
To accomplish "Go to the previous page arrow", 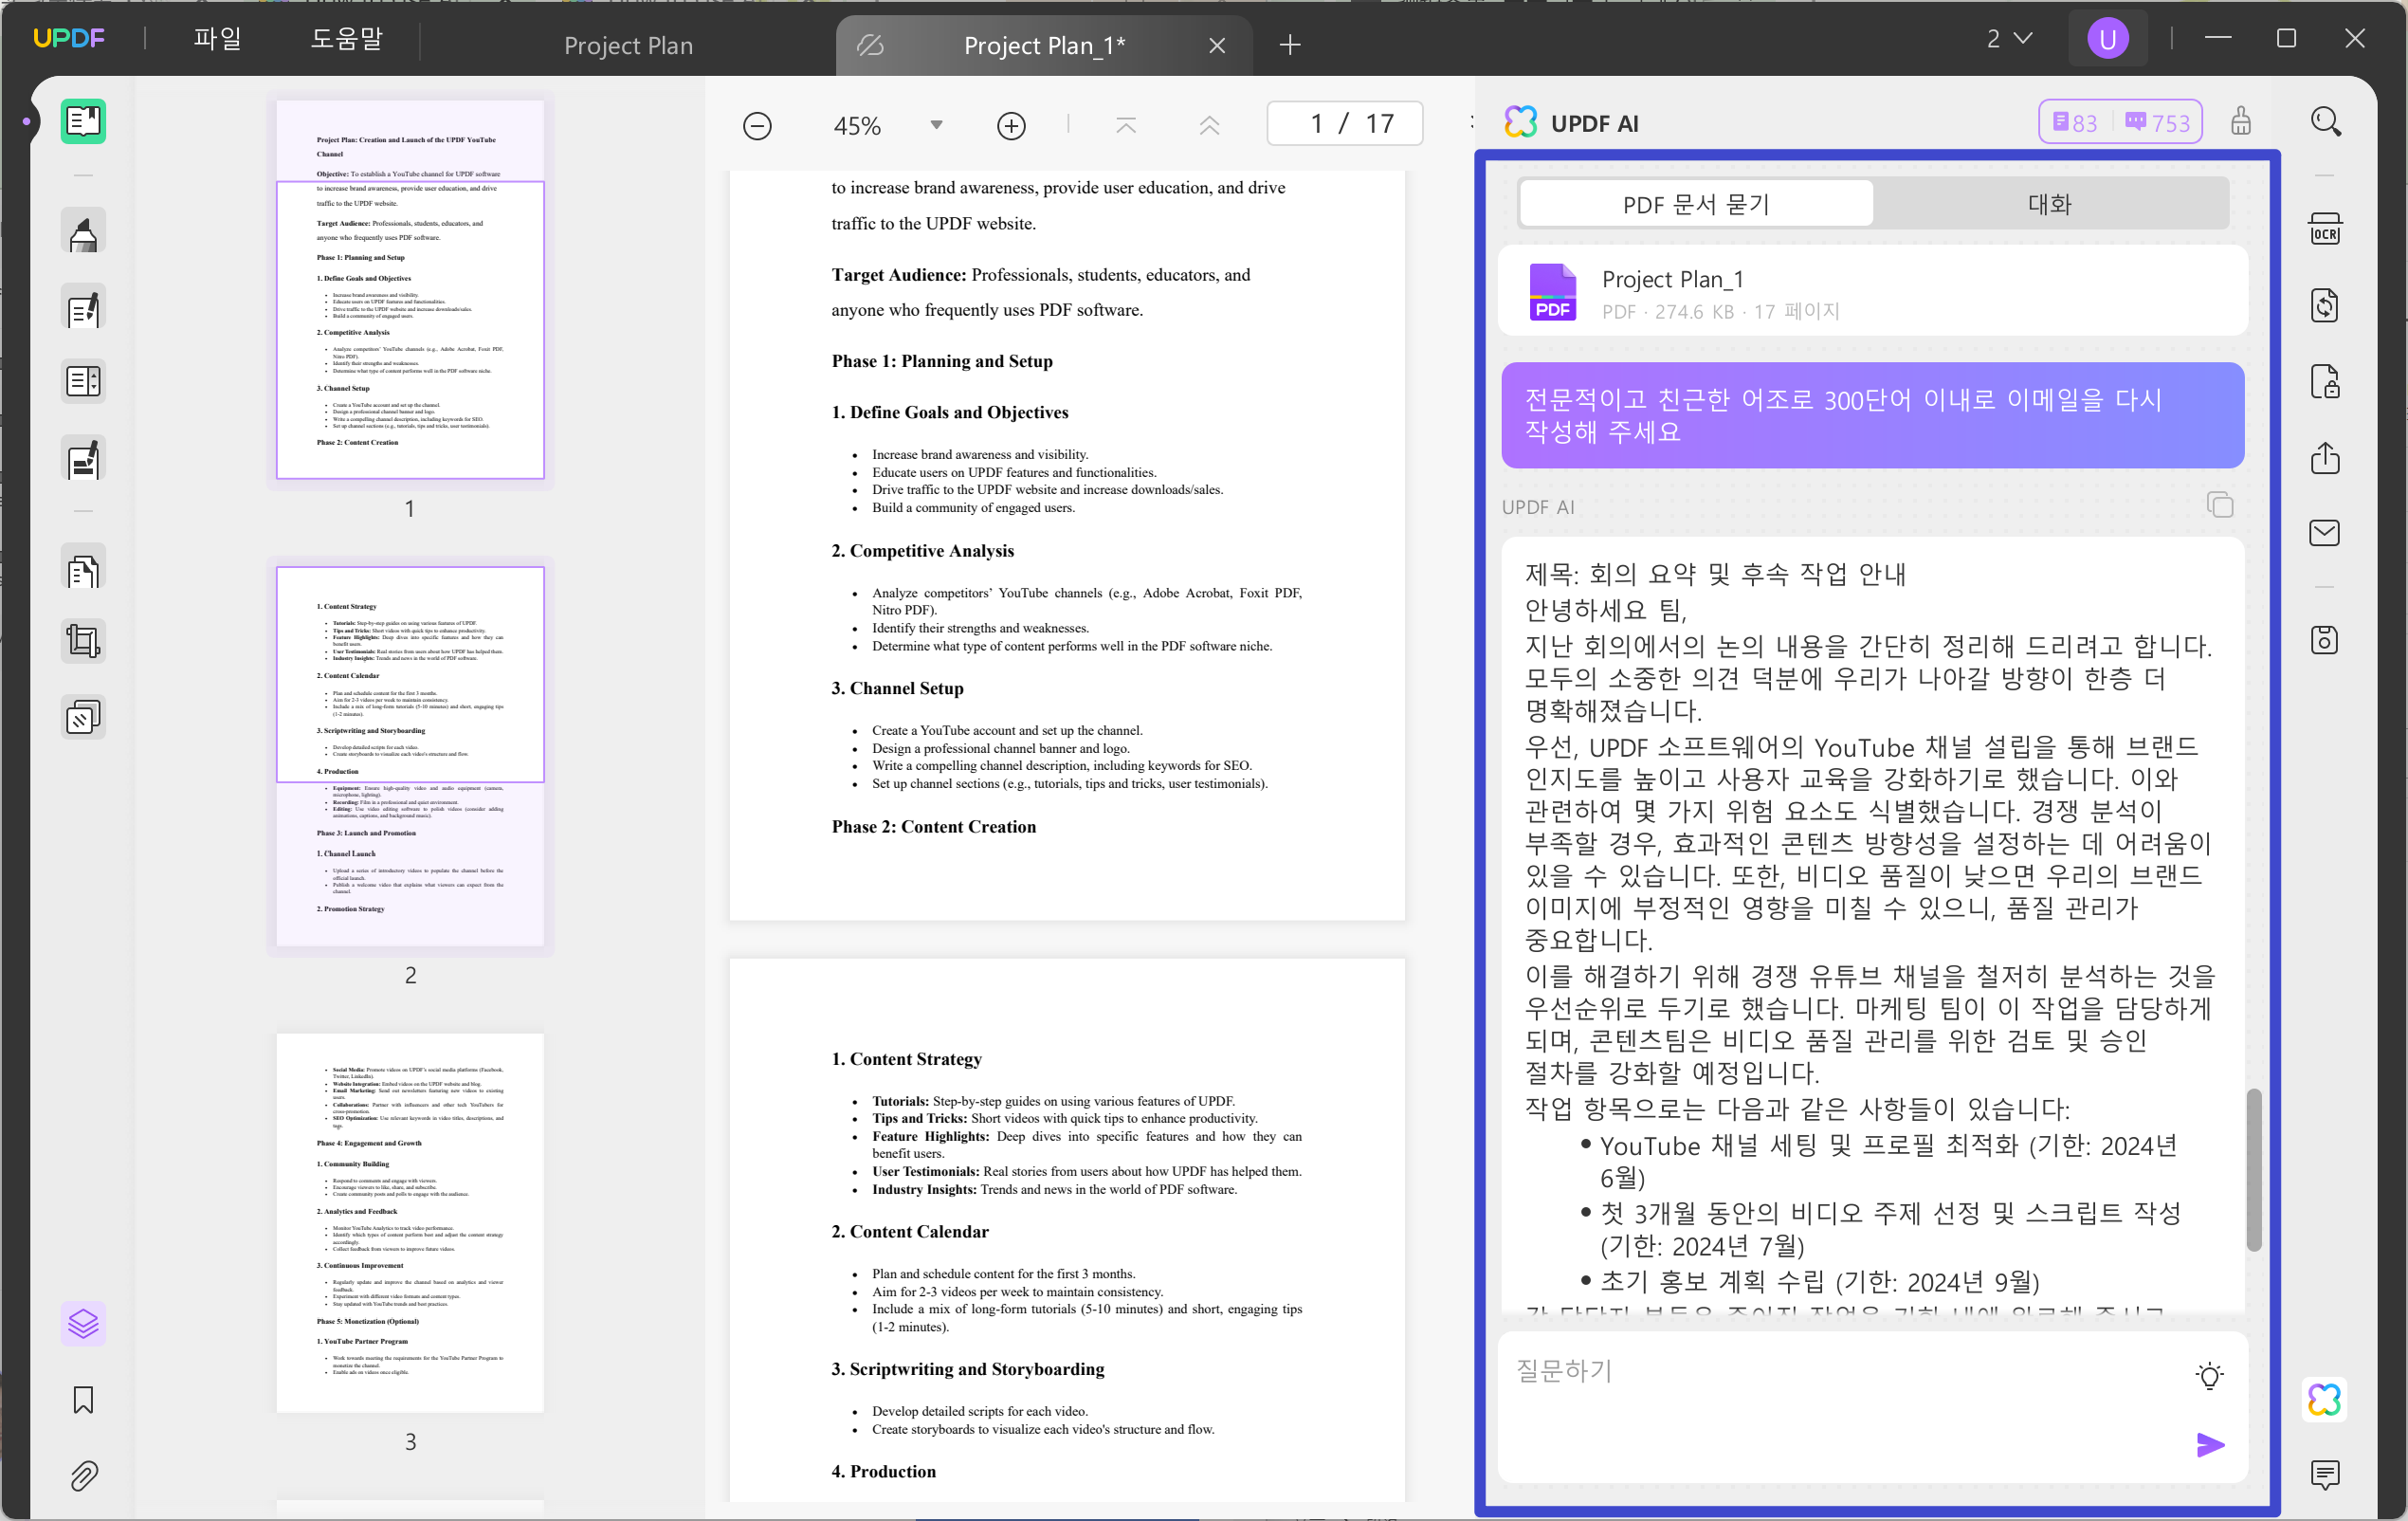I will pos(1209,125).
